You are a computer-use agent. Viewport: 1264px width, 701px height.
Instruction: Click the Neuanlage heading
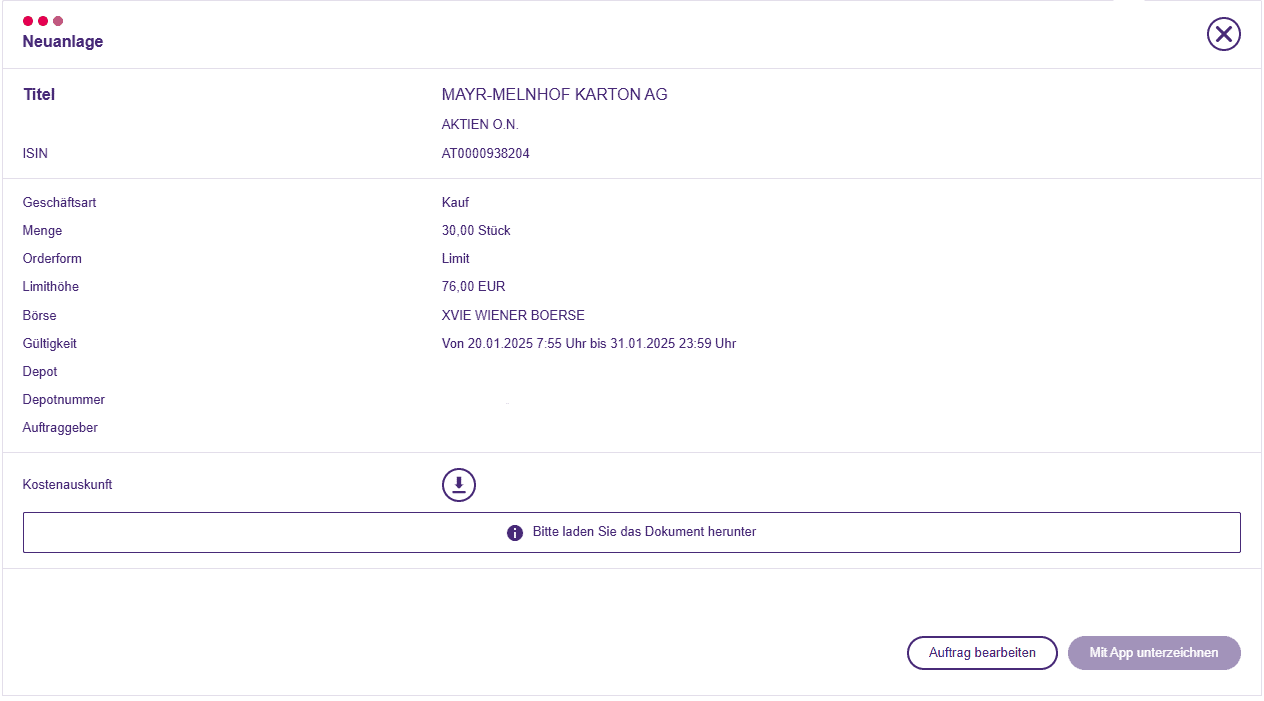pyautogui.click(x=63, y=42)
